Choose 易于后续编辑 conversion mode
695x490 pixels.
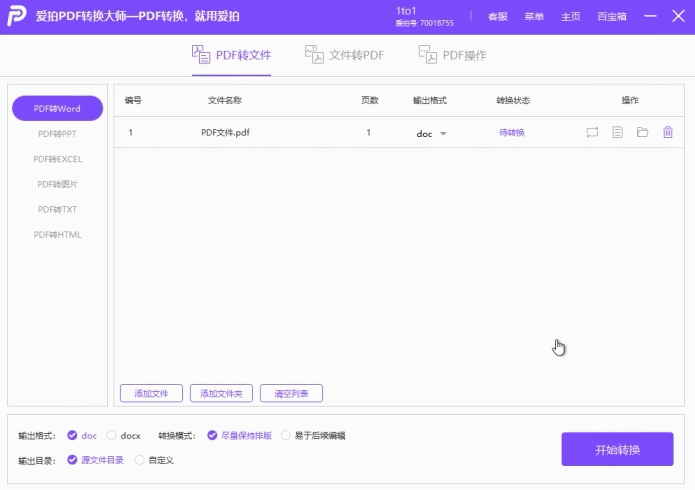pyautogui.click(x=286, y=435)
